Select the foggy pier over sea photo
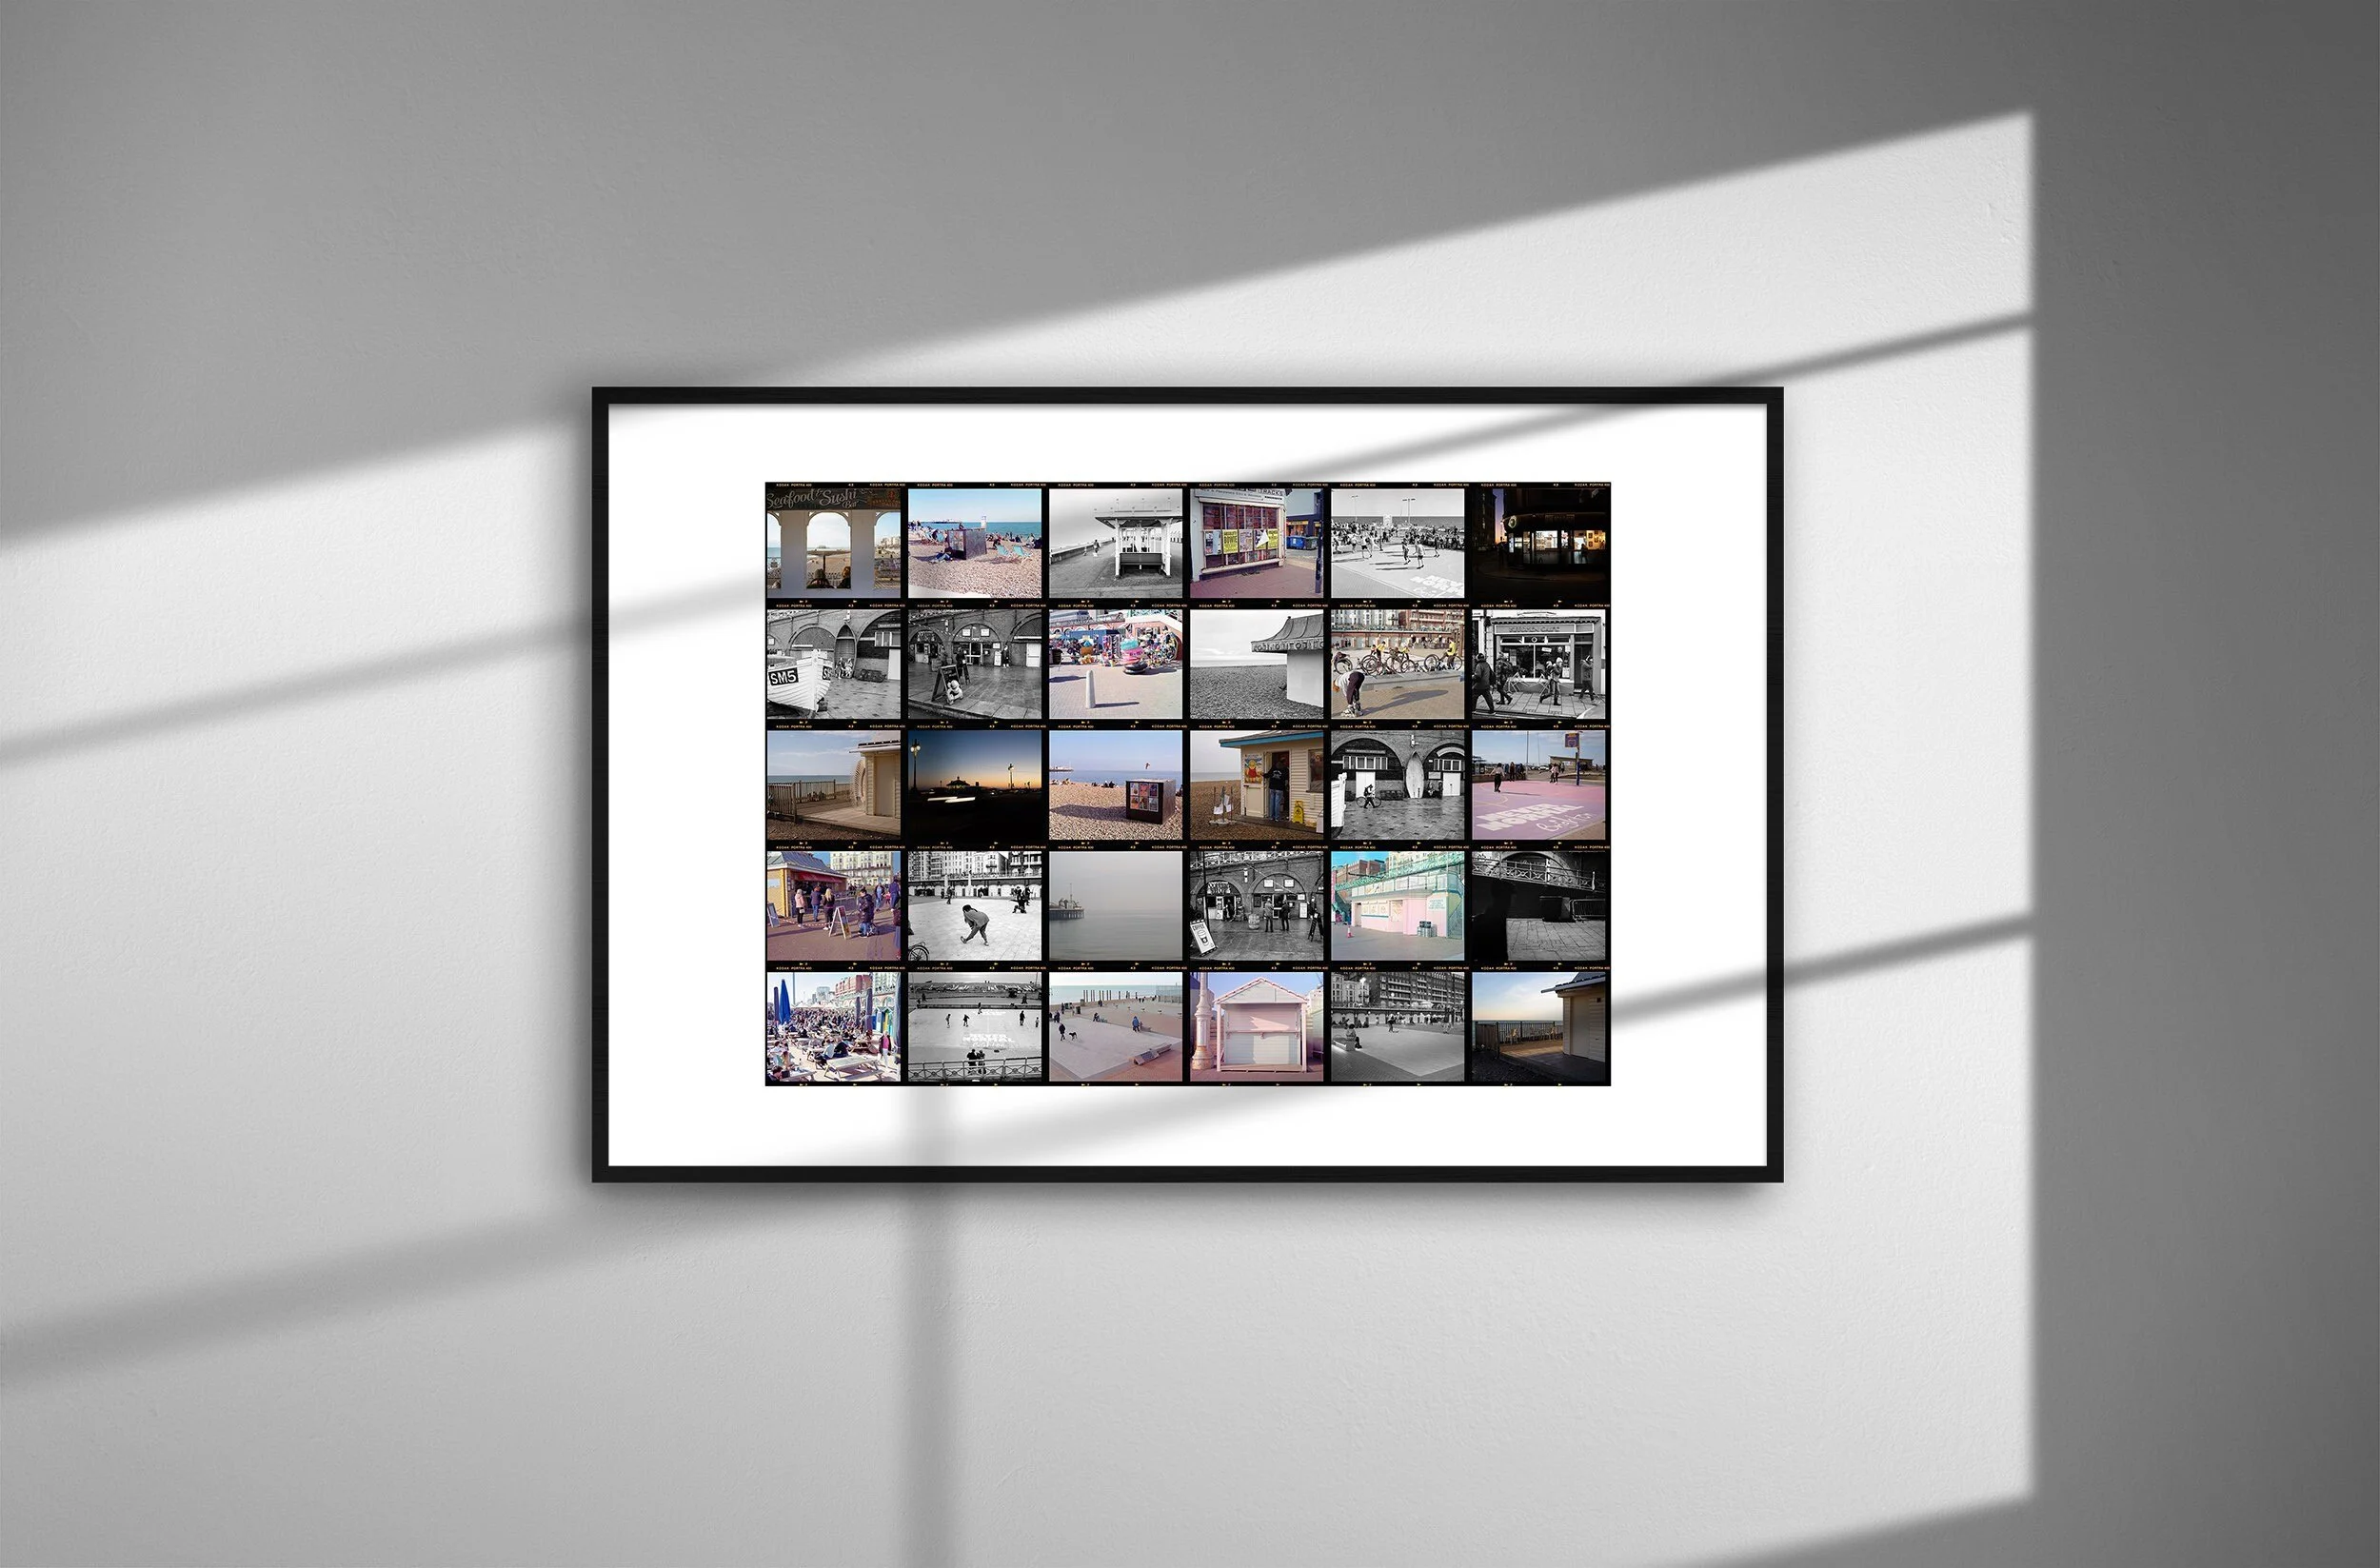The height and width of the screenshot is (1568, 2380). pos(1115,906)
